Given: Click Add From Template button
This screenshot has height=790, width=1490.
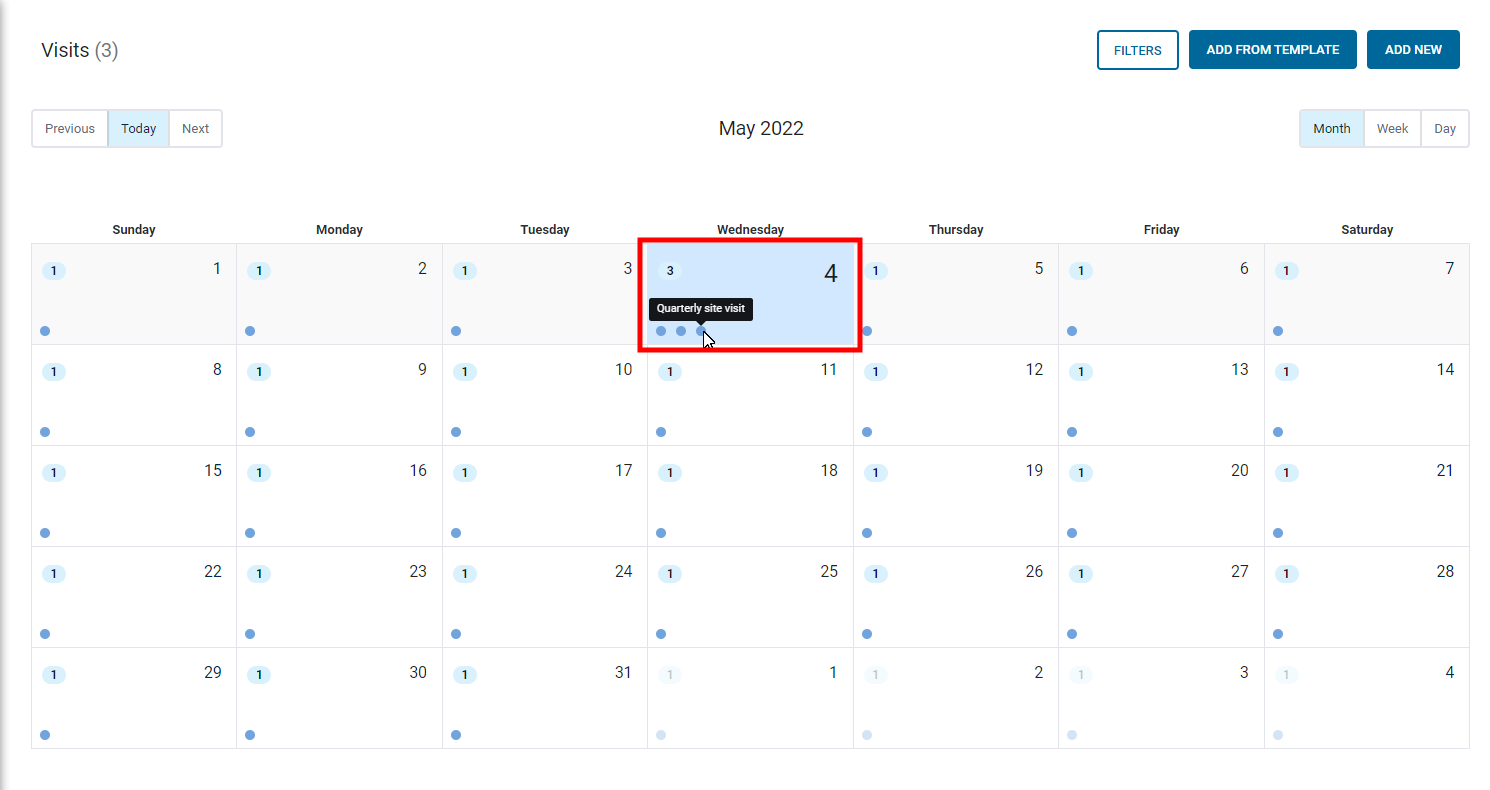Looking at the screenshot, I should point(1273,50).
